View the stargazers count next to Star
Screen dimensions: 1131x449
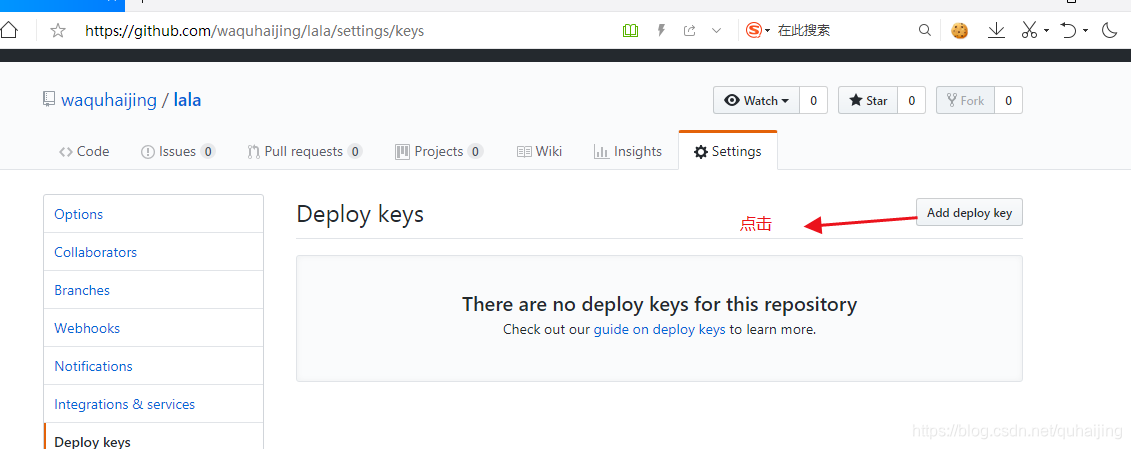coord(912,100)
